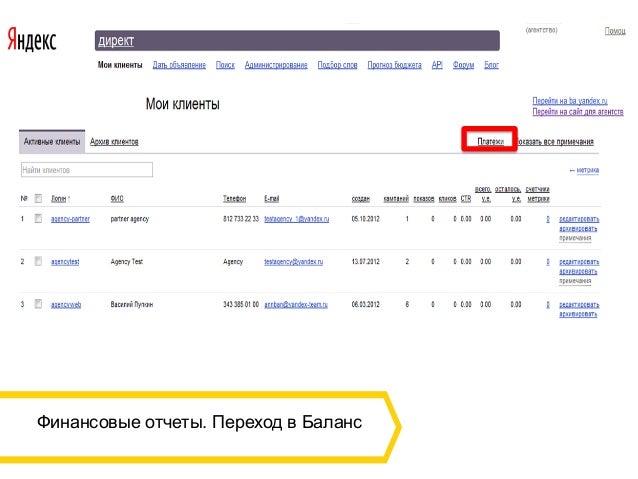Sort table by показов column
The image size is (638, 479).
click(x=424, y=199)
